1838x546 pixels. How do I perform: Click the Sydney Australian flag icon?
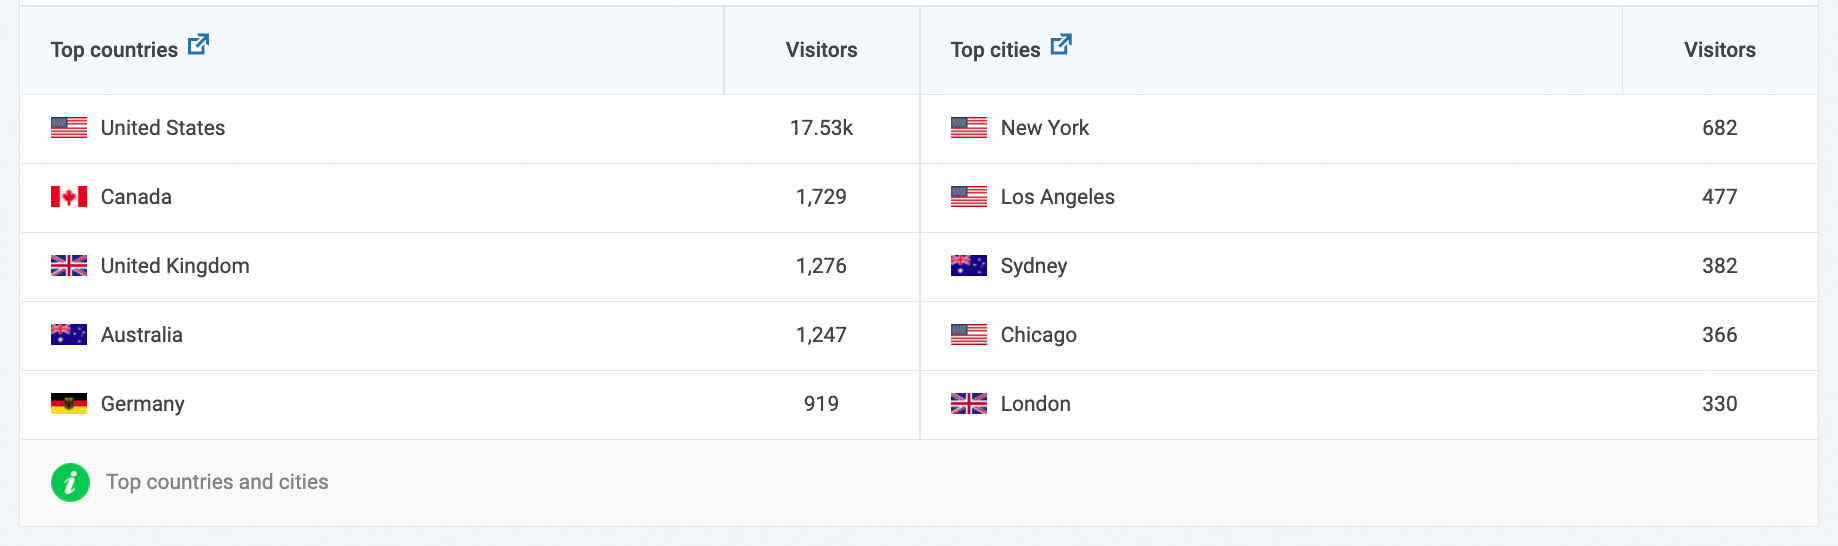coord(969,266)
